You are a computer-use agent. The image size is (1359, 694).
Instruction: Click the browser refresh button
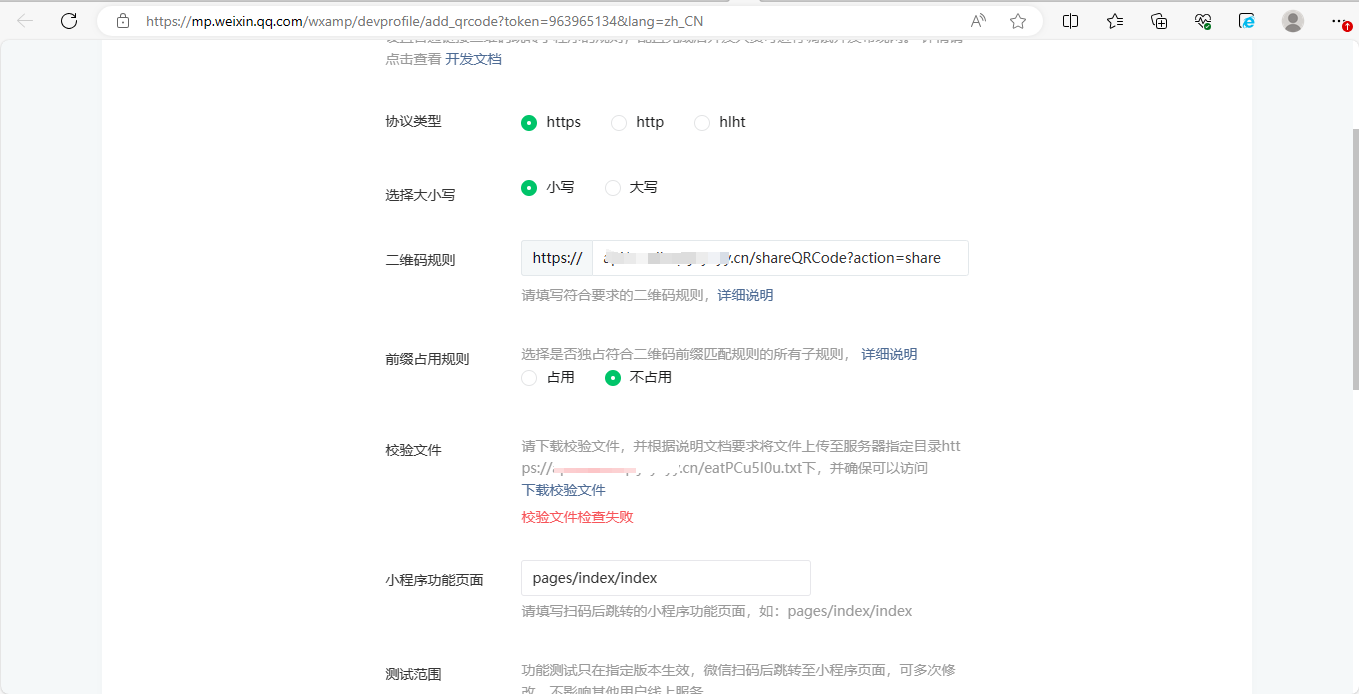click(69, 21)
